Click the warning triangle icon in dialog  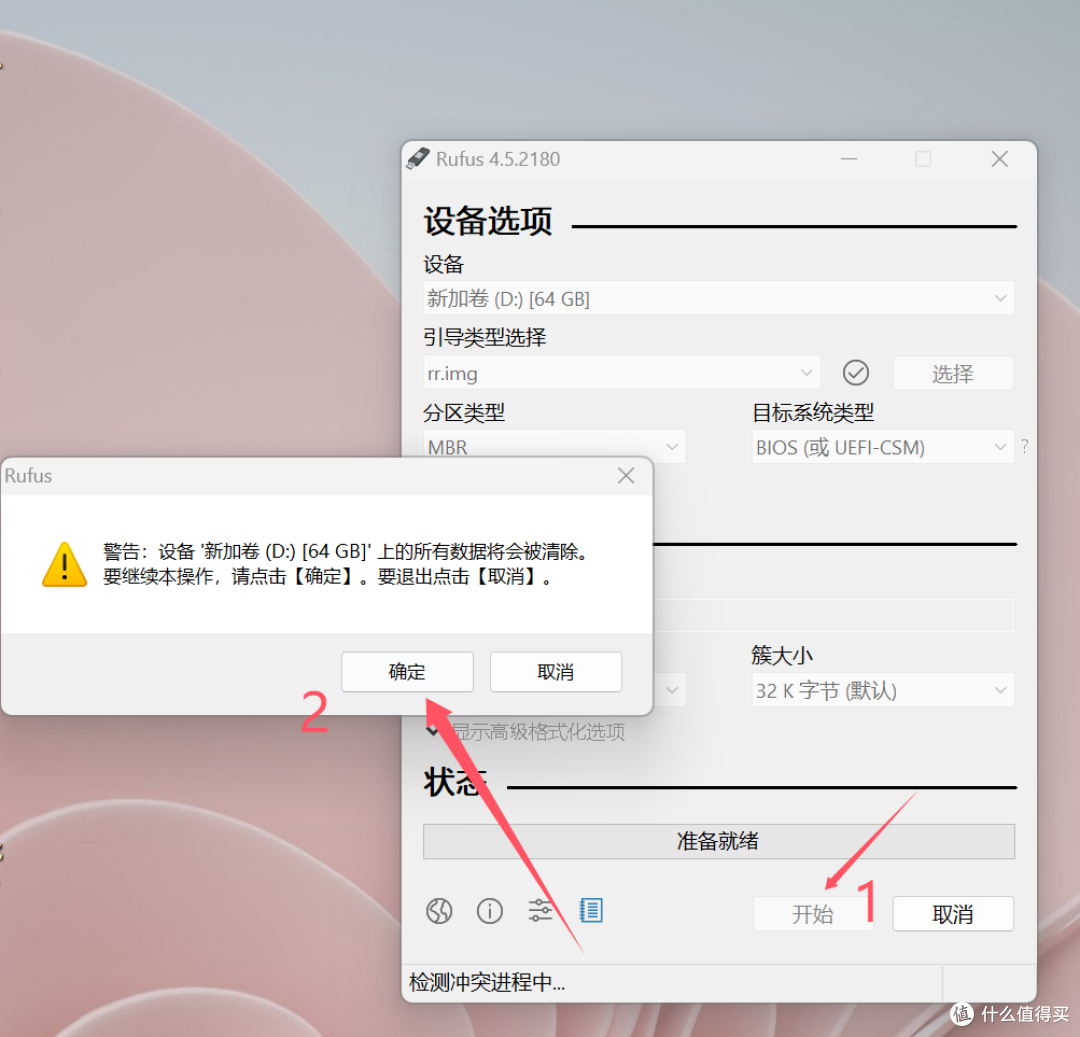coord(64,565)
